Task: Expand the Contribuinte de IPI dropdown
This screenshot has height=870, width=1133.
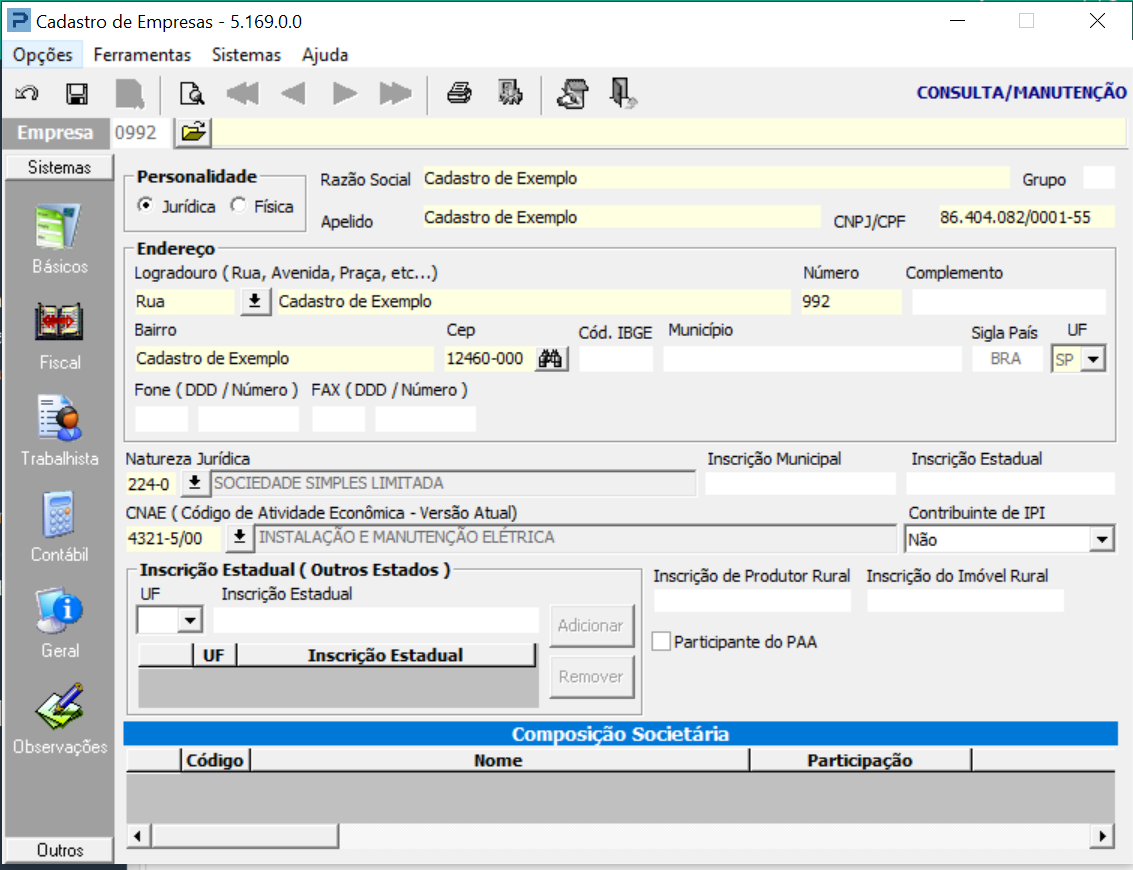Action: point(1101,539)
